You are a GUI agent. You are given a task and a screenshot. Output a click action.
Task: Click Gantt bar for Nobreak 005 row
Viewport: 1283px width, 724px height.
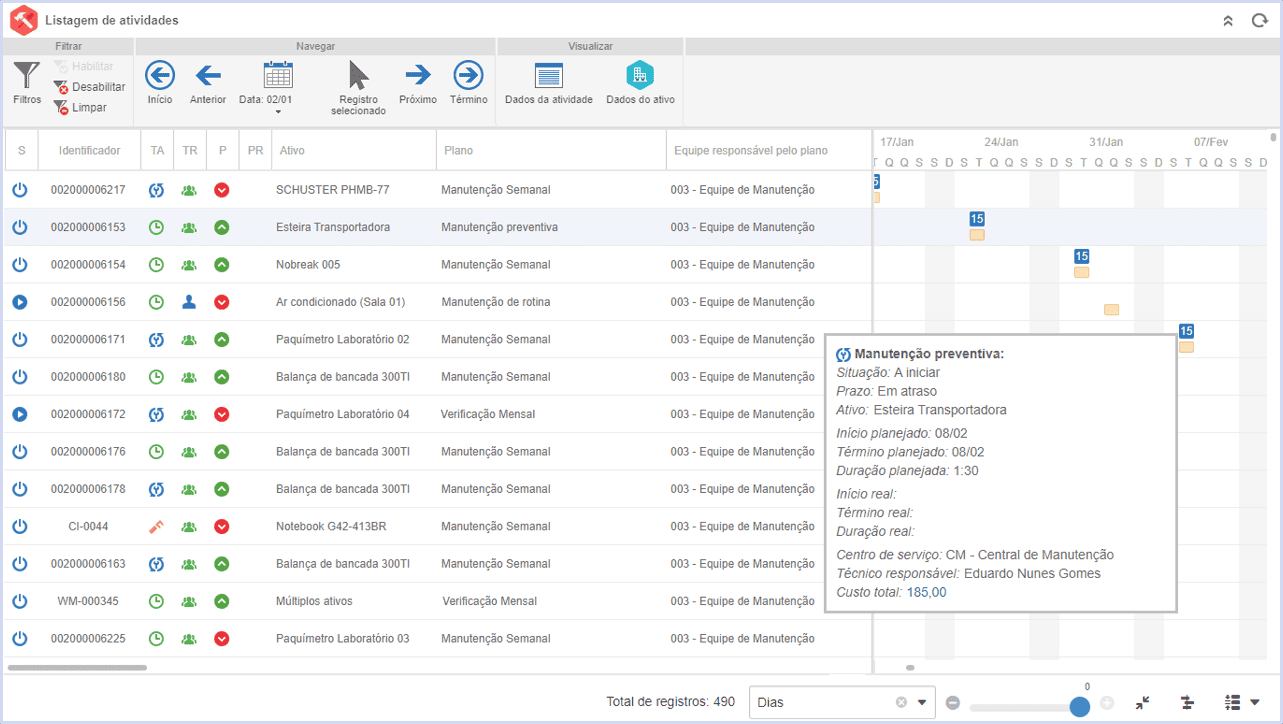coord(1081,272)
